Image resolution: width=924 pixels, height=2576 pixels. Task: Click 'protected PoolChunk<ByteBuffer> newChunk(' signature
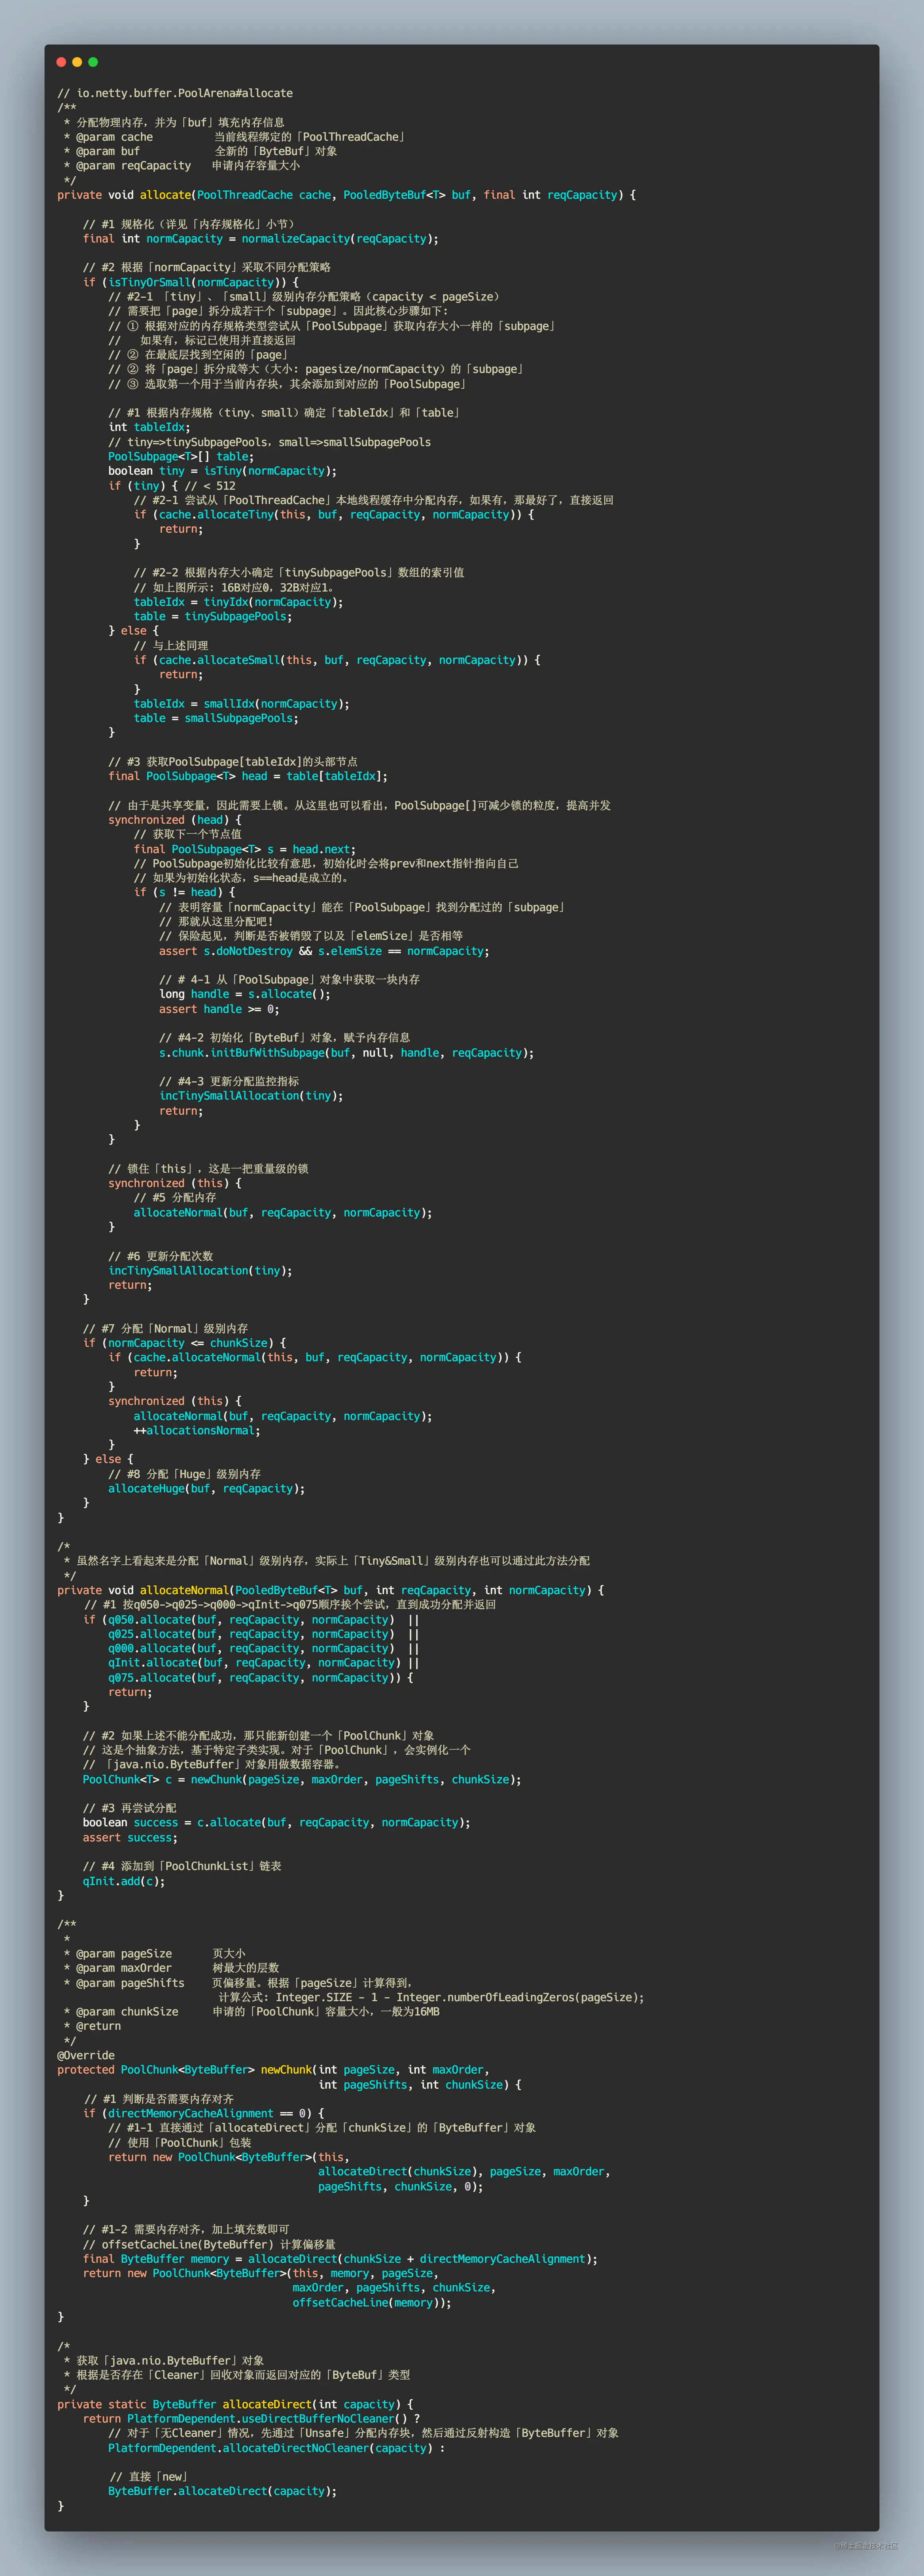coord(273,2070)
